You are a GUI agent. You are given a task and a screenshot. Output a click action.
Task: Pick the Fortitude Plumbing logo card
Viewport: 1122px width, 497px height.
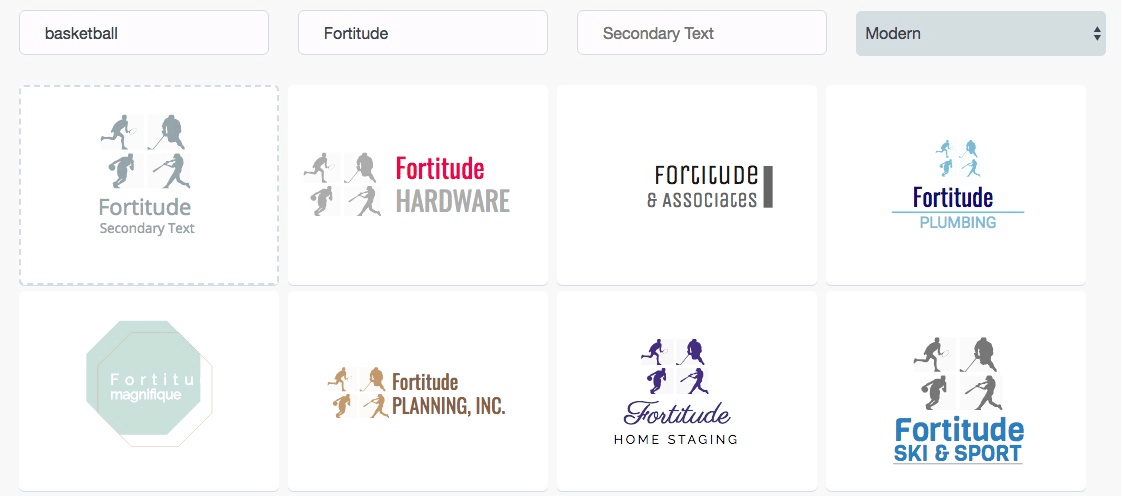(956, 185)
